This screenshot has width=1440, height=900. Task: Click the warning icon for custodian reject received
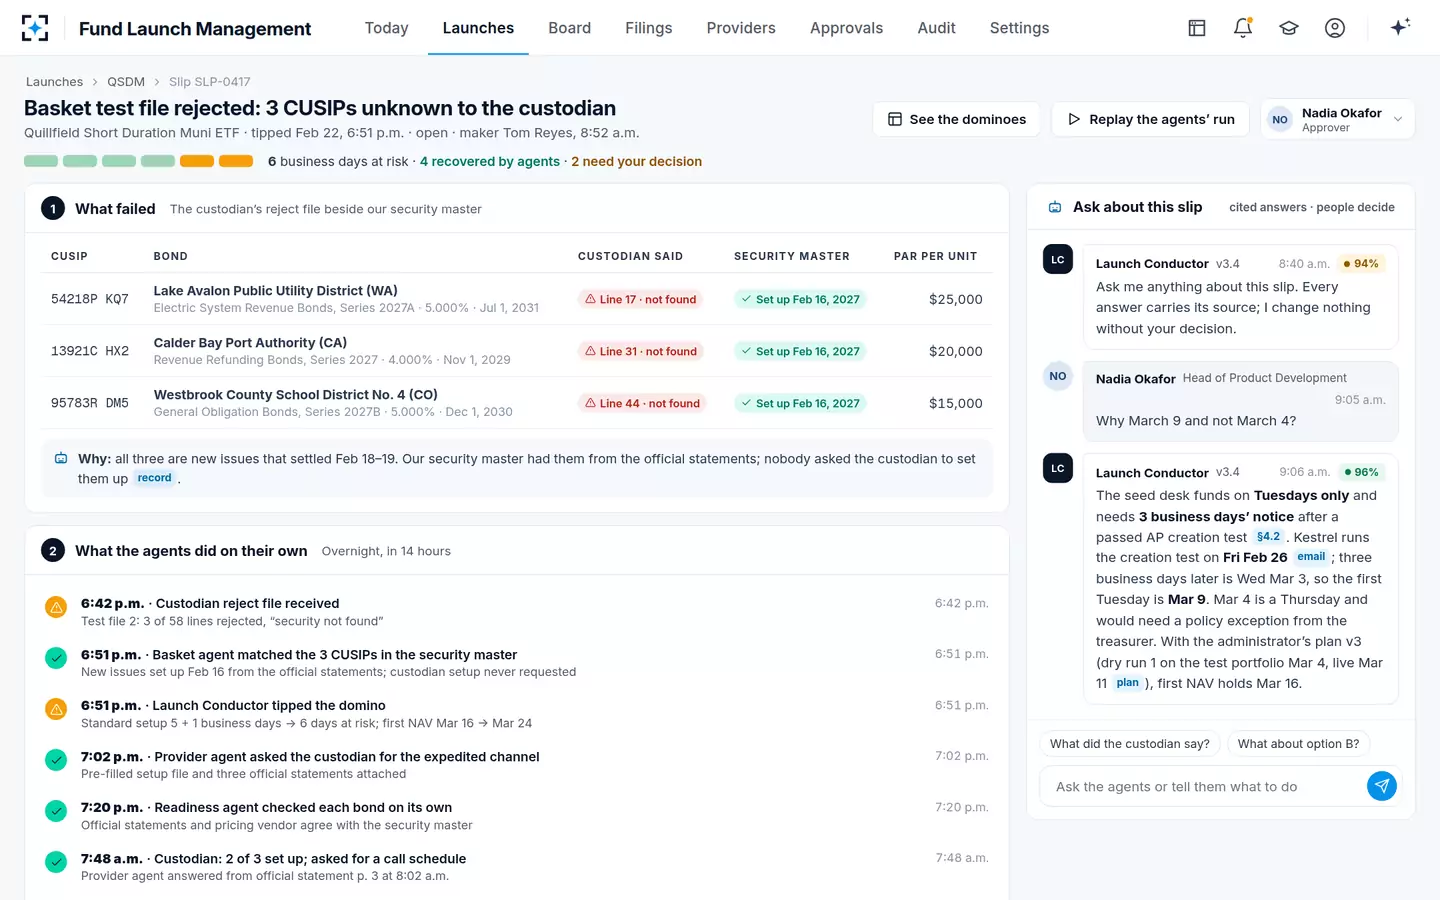[56, 607]
